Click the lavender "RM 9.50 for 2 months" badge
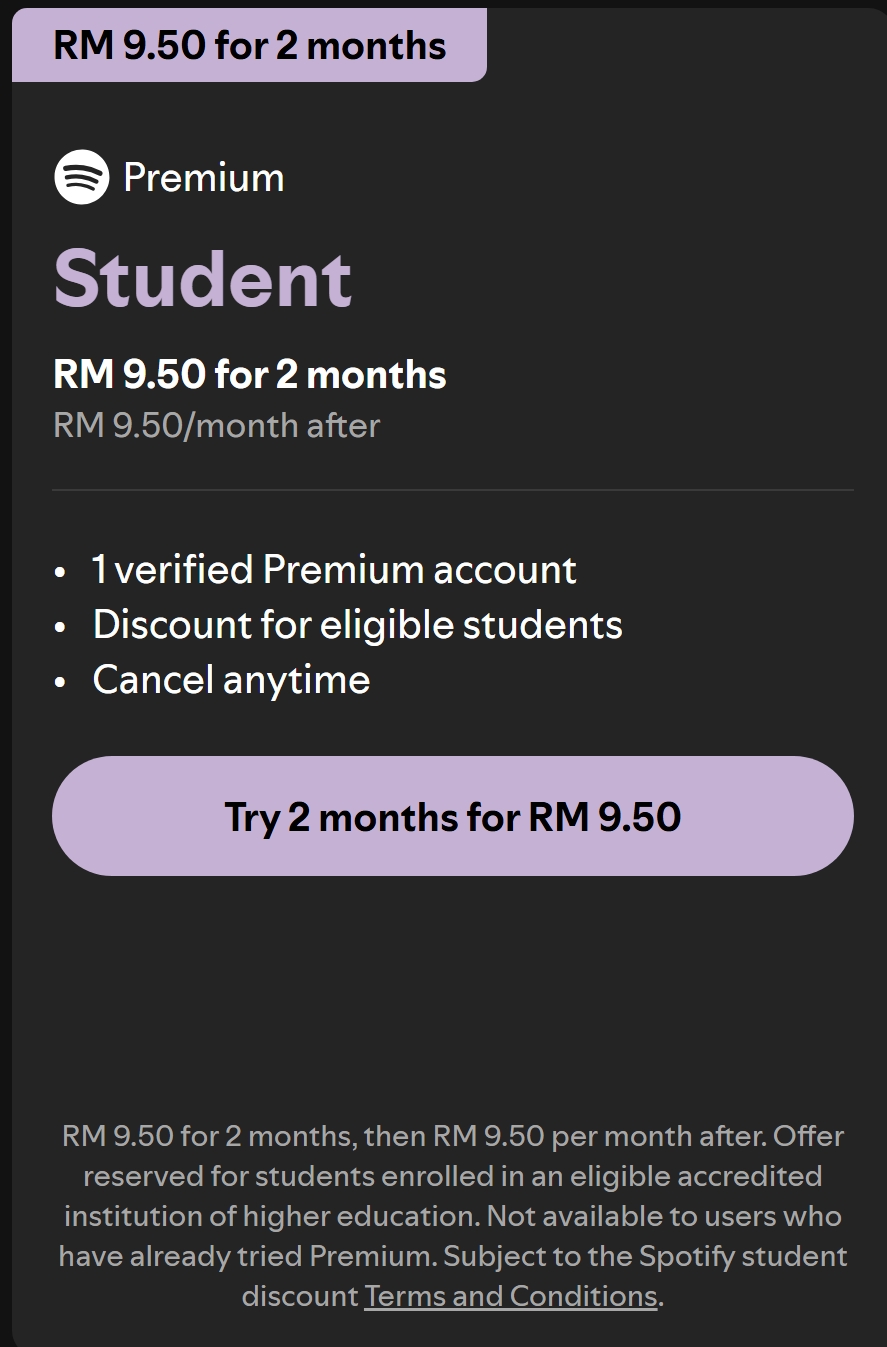 pos(249,46)
